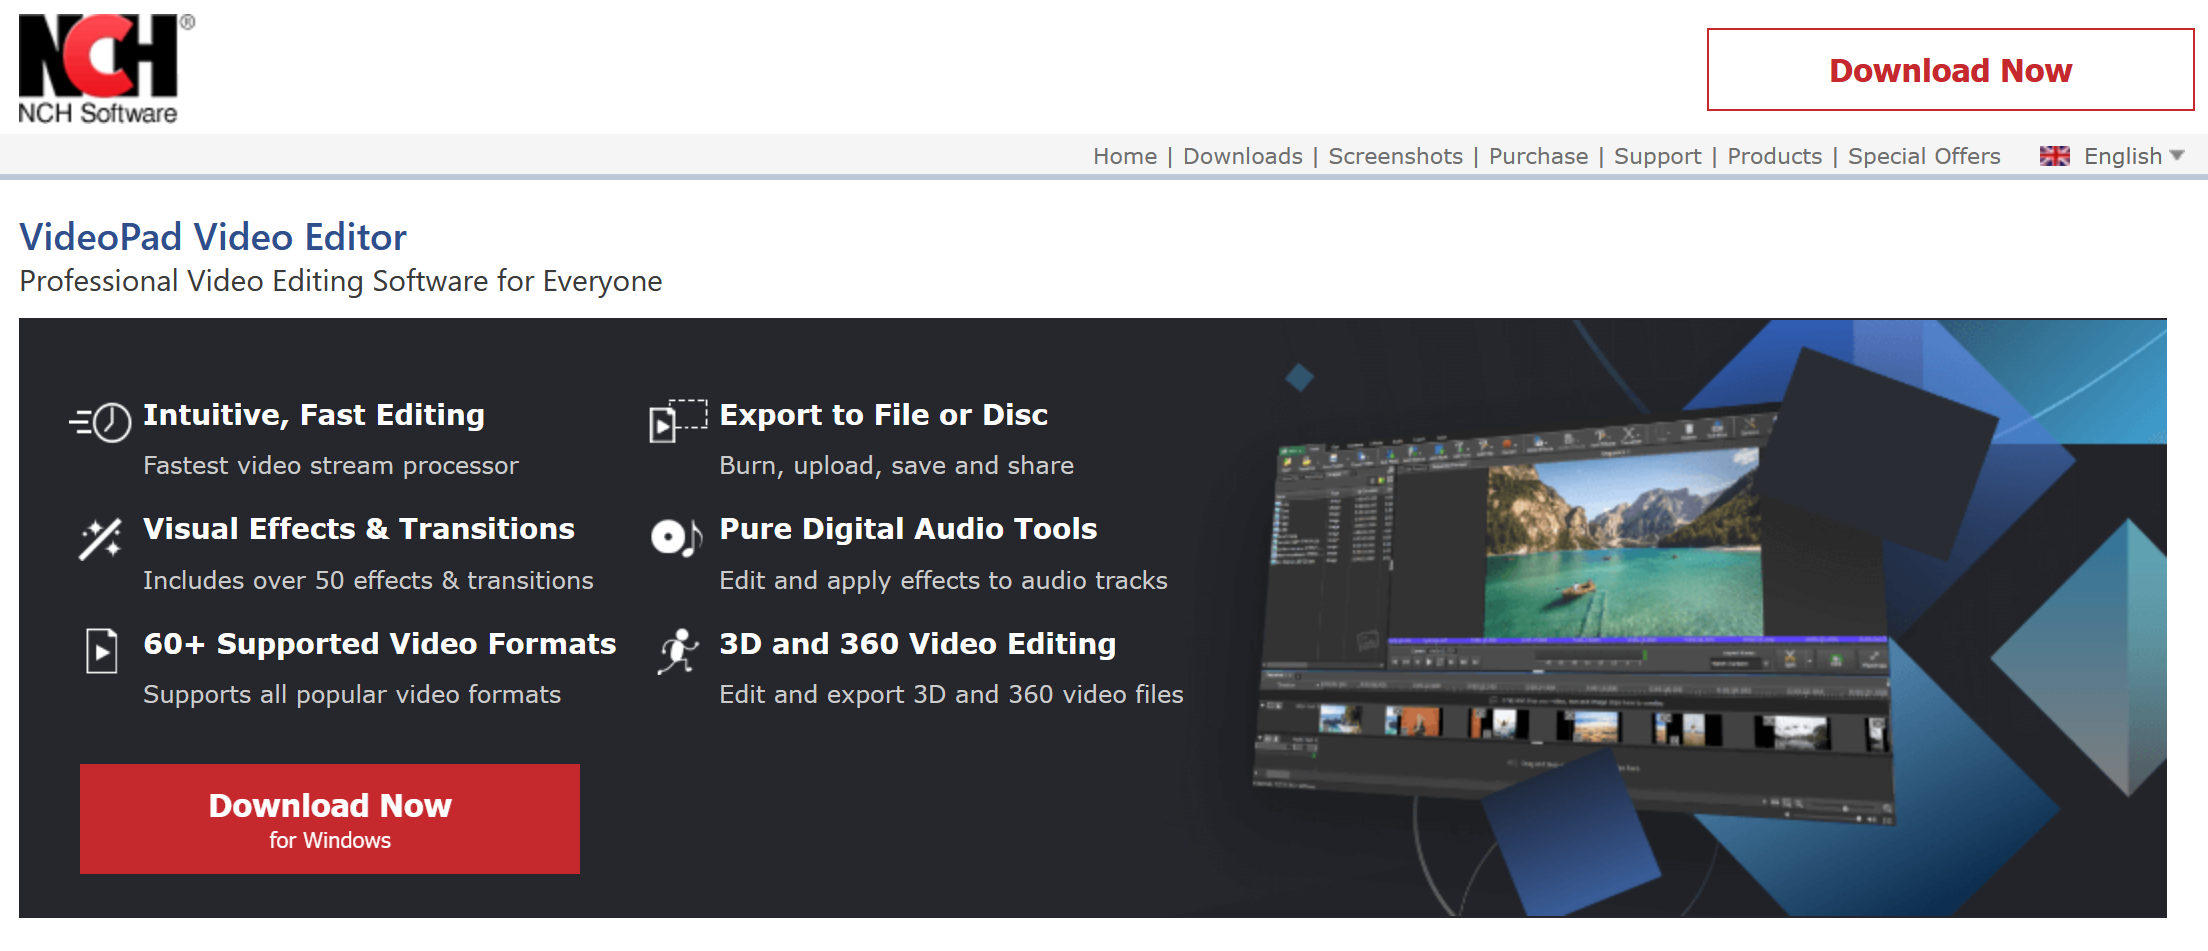This screenshot has width=2208, height=951.
Task: Click 'Fastest video stream processor' text
Action: [x=331, y=466]
